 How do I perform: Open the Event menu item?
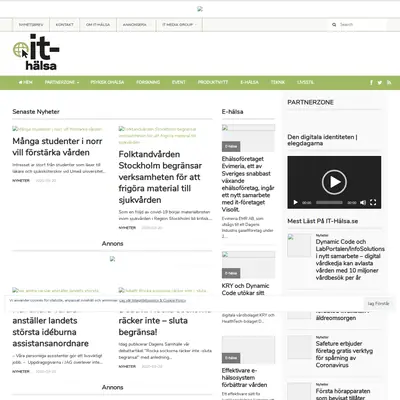[x=179, y=82]
